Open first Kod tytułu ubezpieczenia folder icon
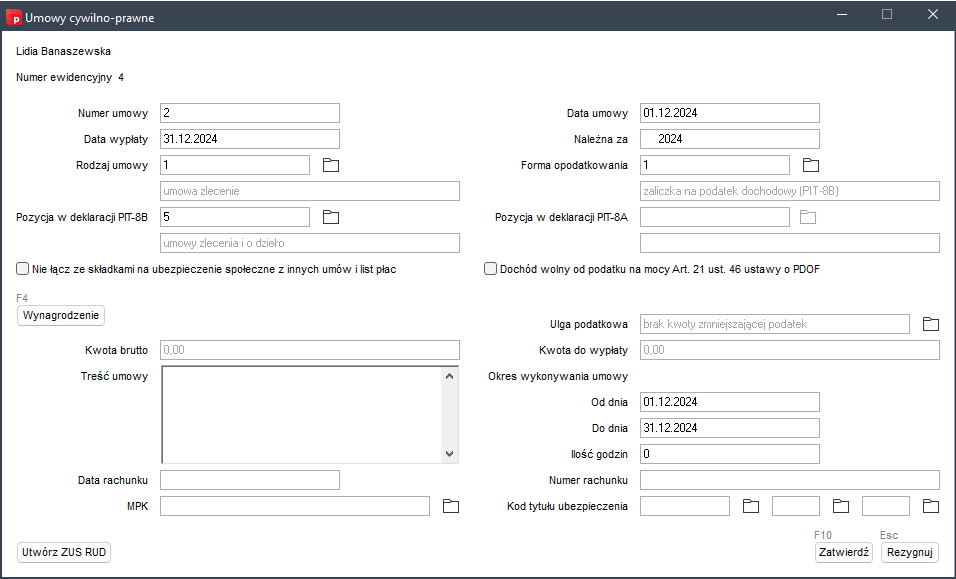The height and width of the screenshot is (579, 956). (x=751, y=506)
